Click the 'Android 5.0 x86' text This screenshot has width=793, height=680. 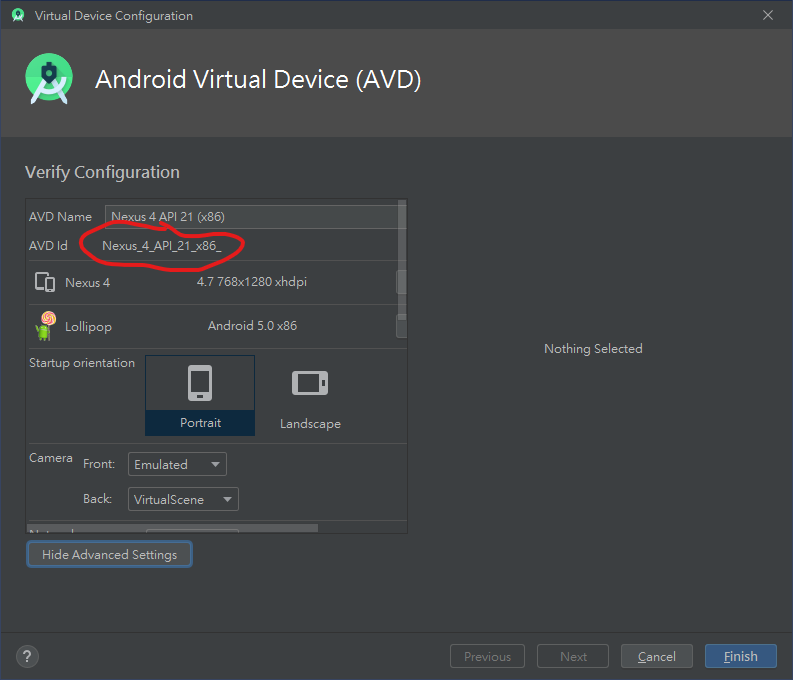pyautogui.click(x=252, y=326)
